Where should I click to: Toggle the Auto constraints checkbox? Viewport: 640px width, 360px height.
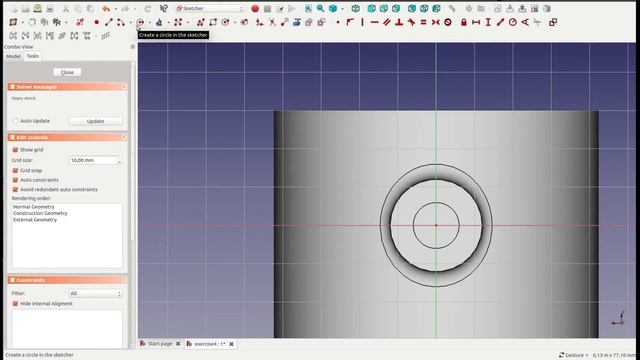[16, 180]
